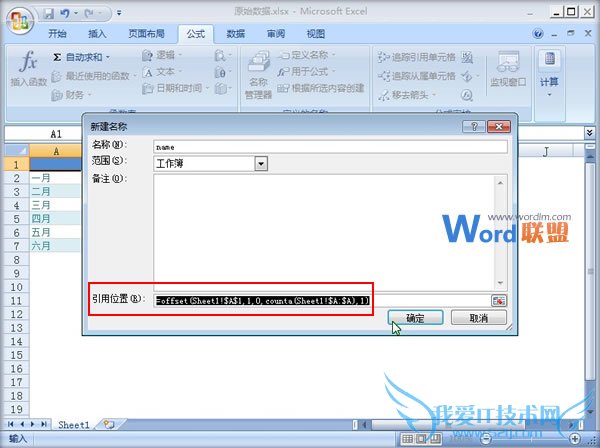Screen dimensions: 600x448
Task: Open the 页面布局 tab
Action: [146, 34]
